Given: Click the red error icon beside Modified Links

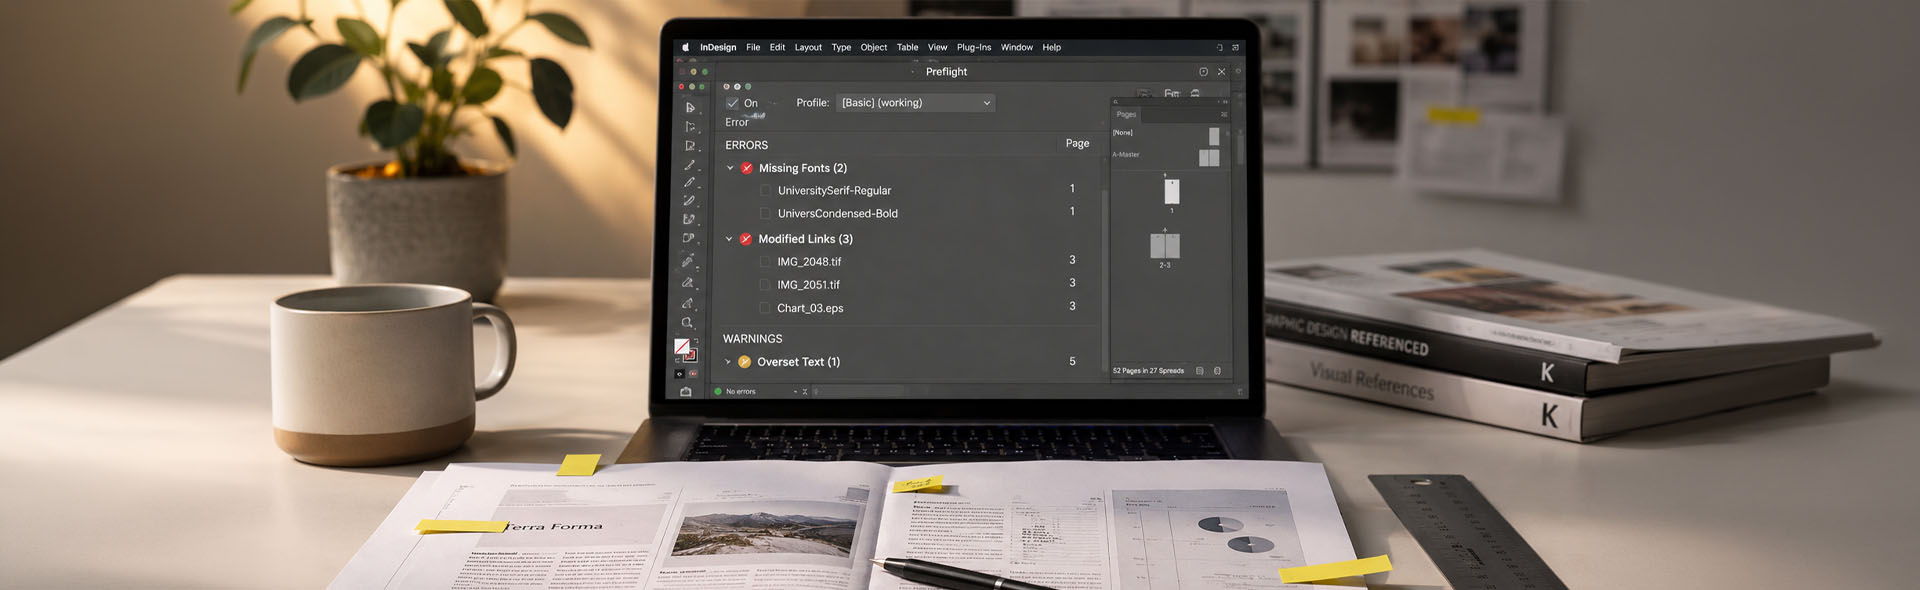Looking at the screenshot, I should tap(746, 239).
